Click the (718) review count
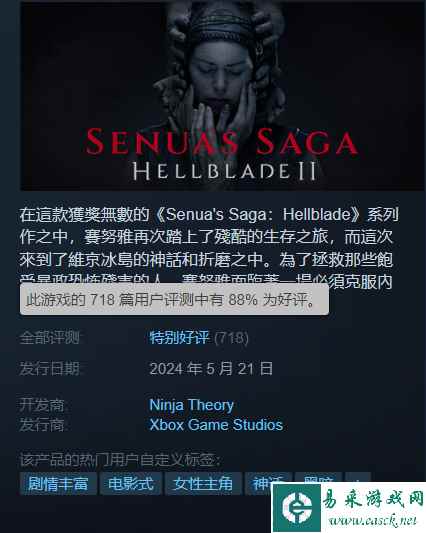Image resolution: width=426 pixels, height=533 pixels. (x=232, y=338)
